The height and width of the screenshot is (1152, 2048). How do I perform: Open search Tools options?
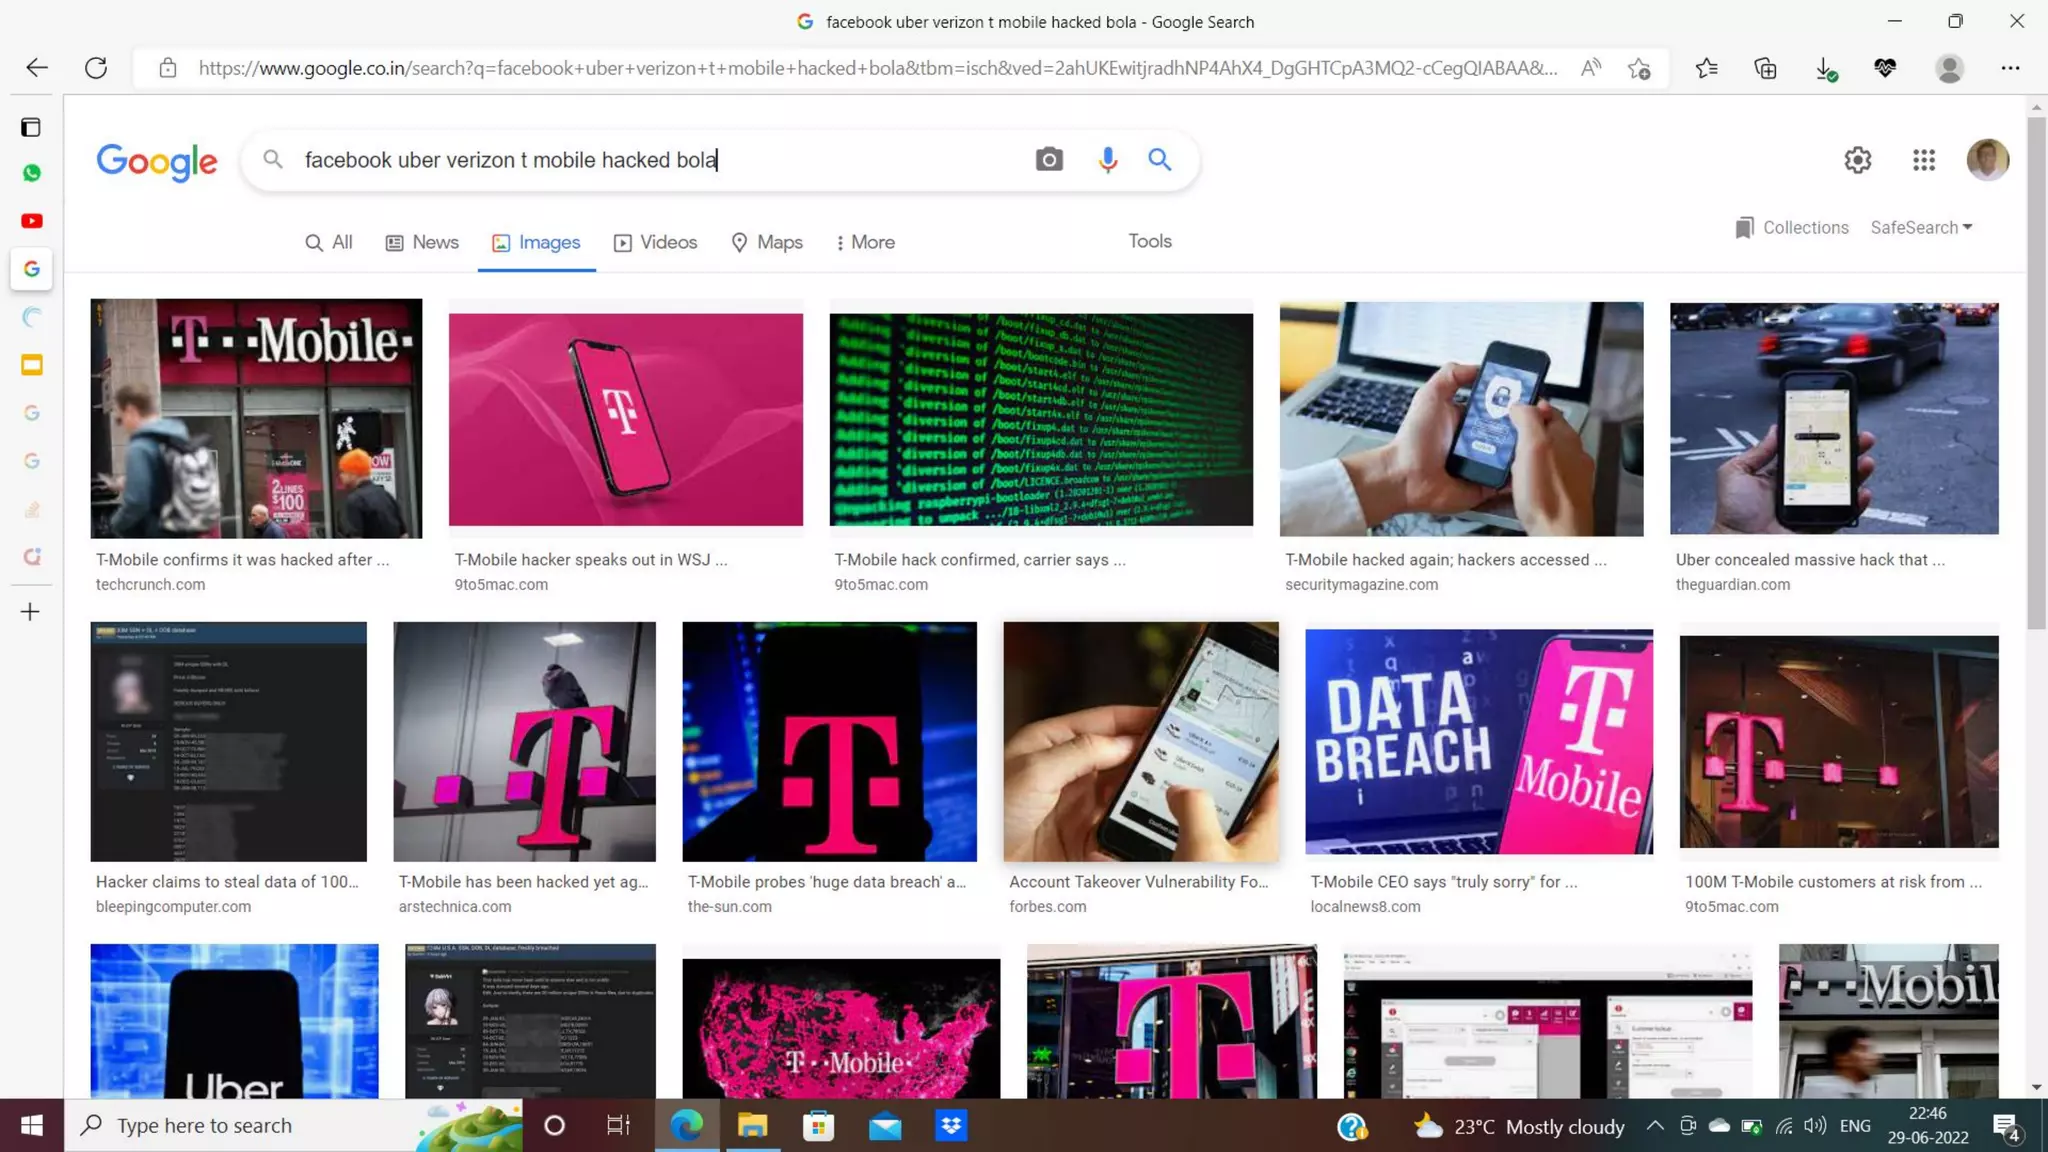tap(1149, 241)
